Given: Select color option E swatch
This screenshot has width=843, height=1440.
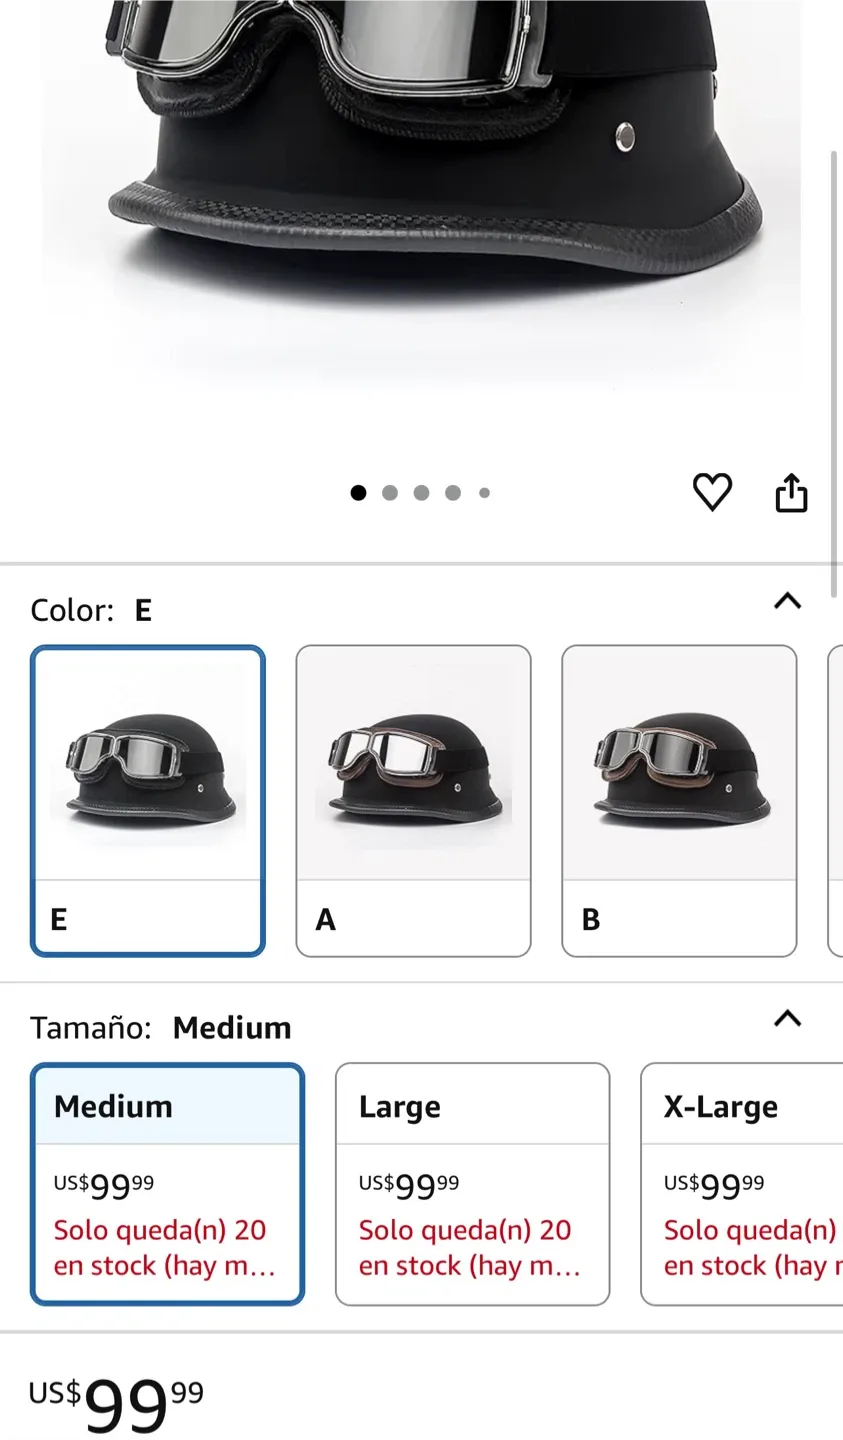Looking at the screenshot, I should click(x=148, y=801).
